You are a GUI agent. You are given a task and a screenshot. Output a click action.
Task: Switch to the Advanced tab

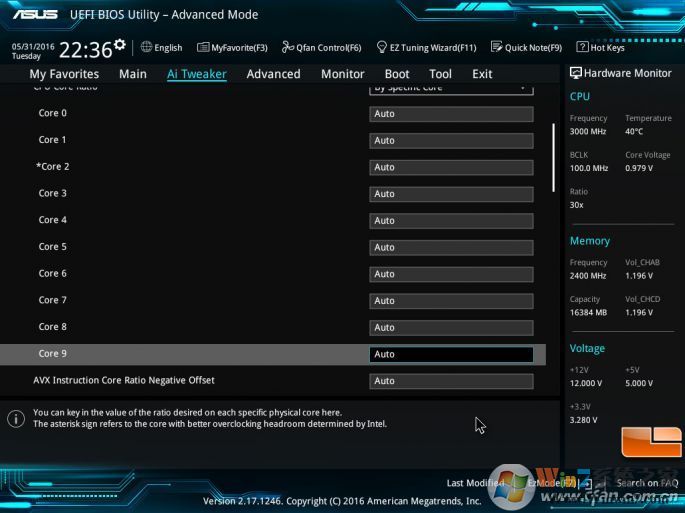pyautogui.click(x=273, y=74)
